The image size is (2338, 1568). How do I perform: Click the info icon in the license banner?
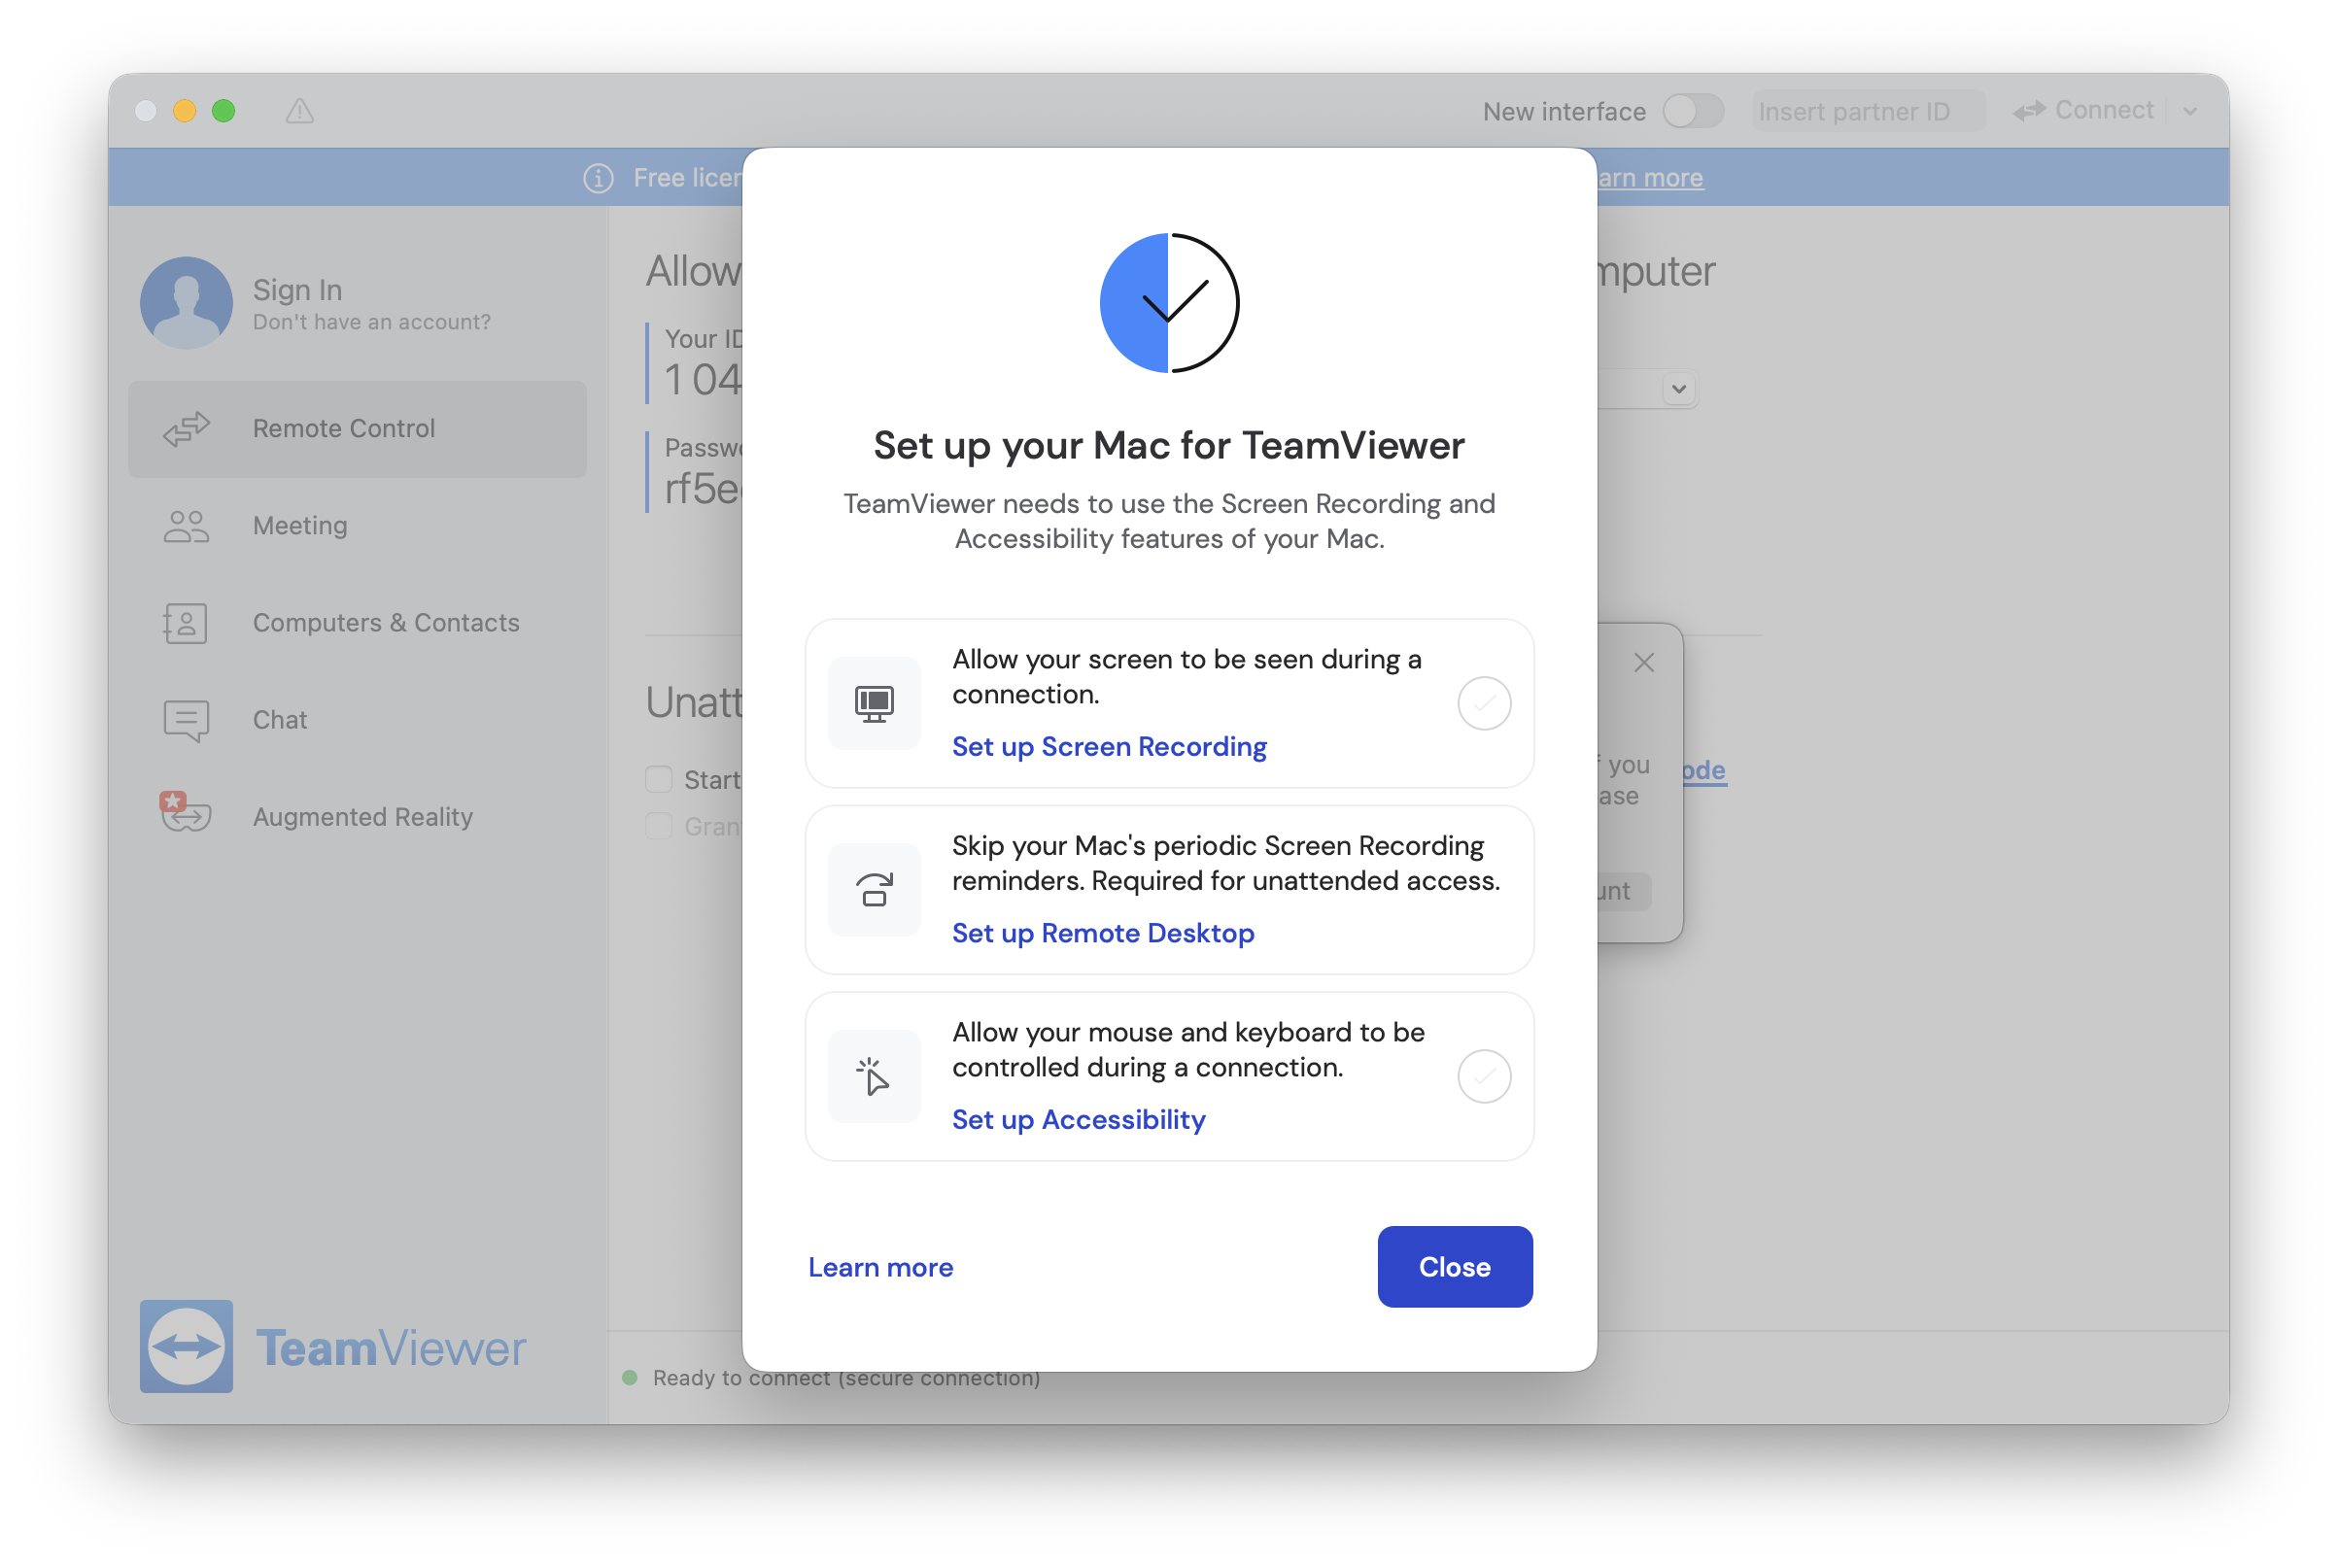598,178
